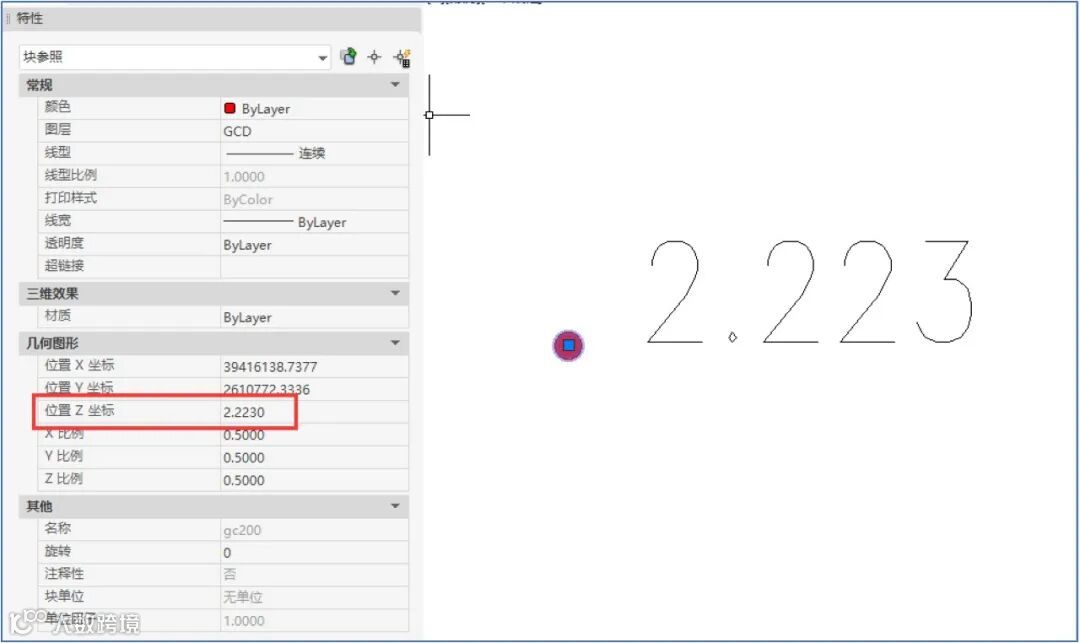This screenshot has width=1080, height=643.
Task: Click the 位置 Z 坐标 value 2.2230
Action: click(244, 412)
